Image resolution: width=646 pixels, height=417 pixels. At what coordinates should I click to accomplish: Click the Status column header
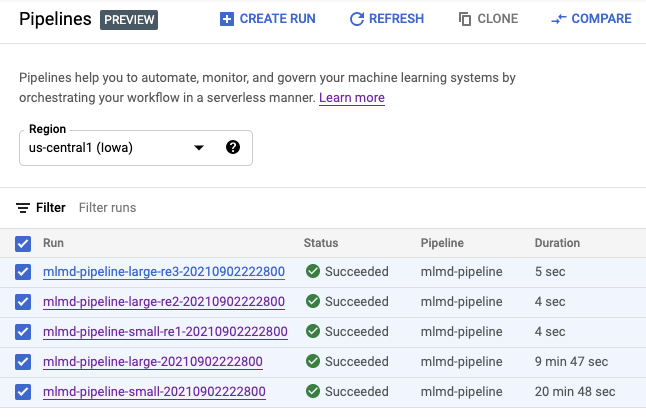321,243
